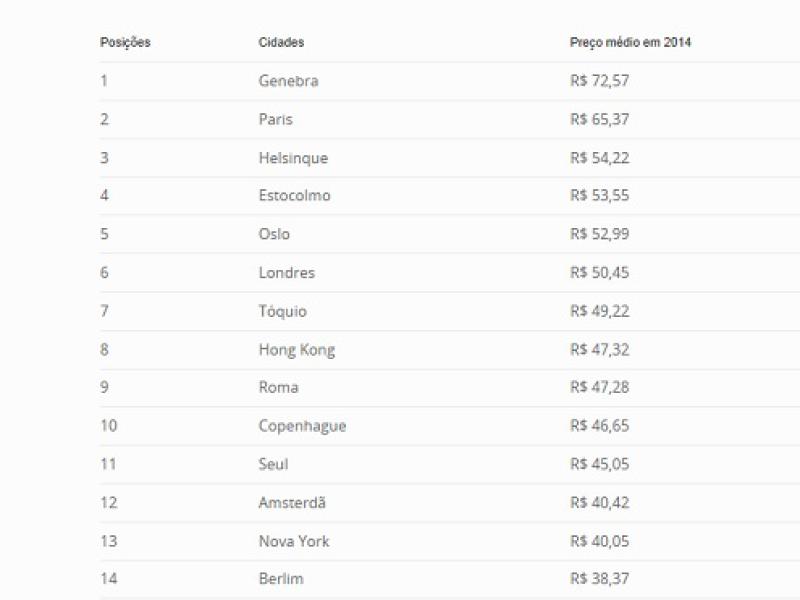Viewport: 800px width, 600px height.
Task: Select the Hong Kong city cell
Action: [x=296, y=350]
